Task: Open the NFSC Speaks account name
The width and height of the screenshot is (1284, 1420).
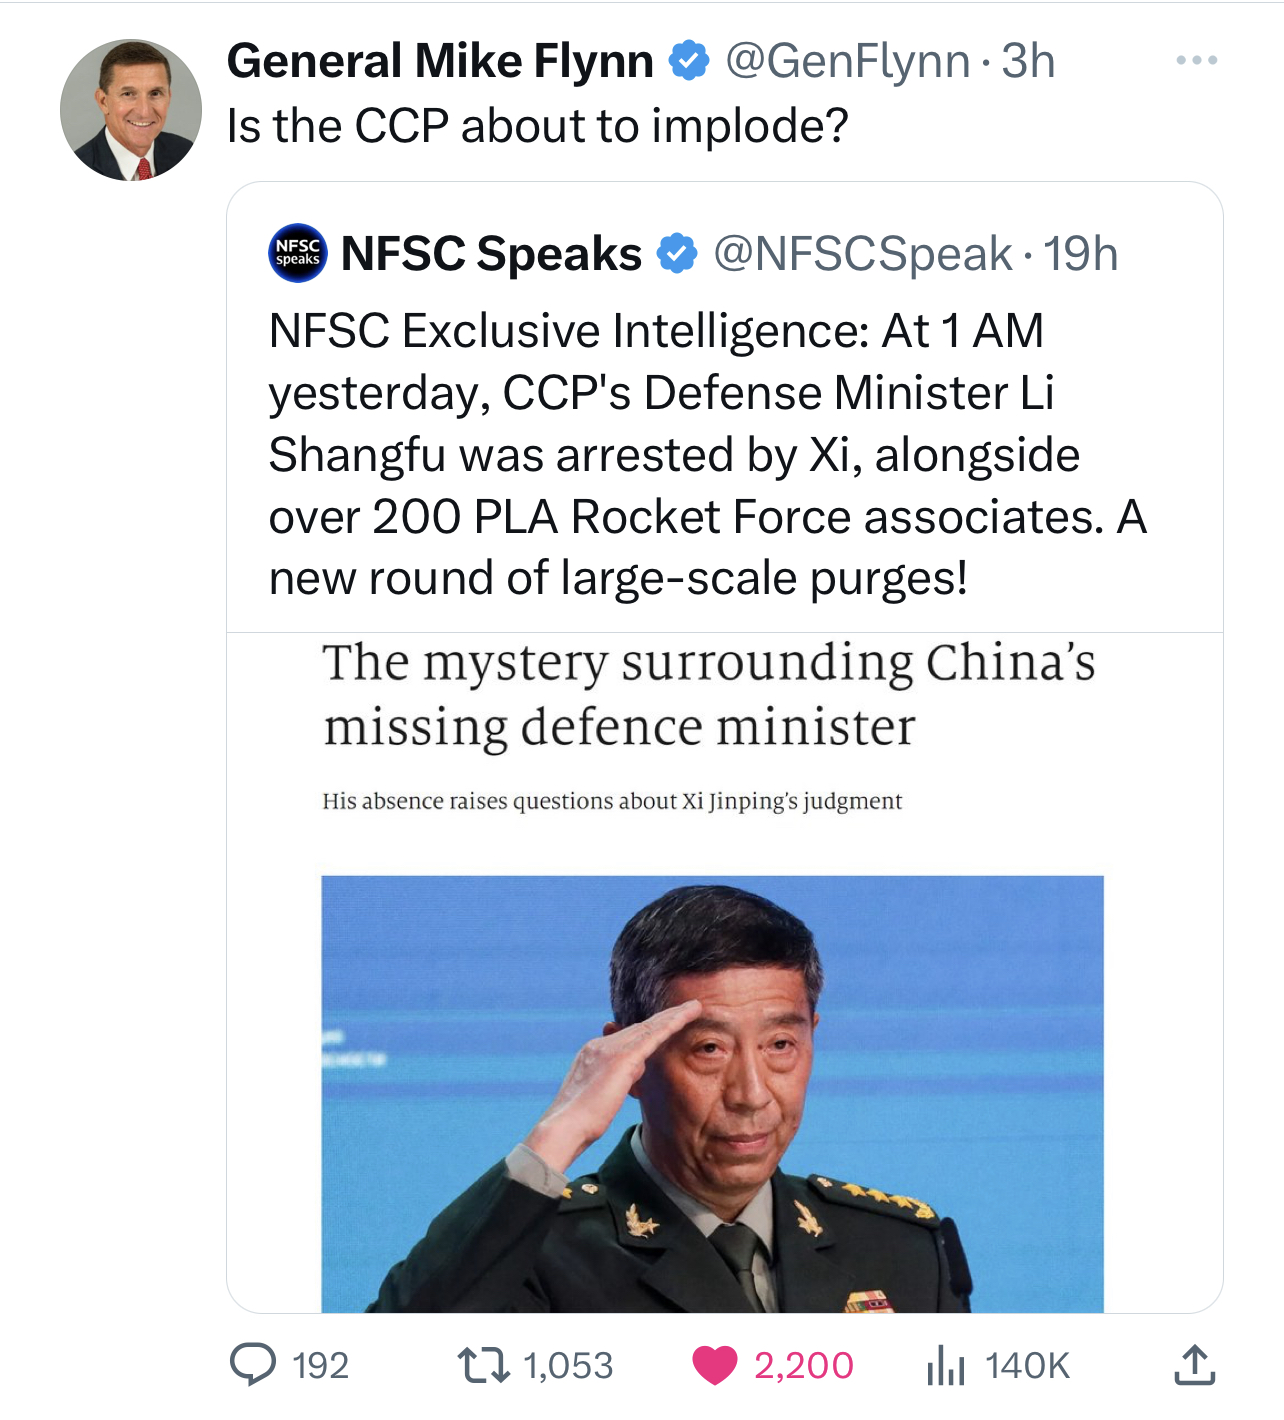Action: click(491, 254)
